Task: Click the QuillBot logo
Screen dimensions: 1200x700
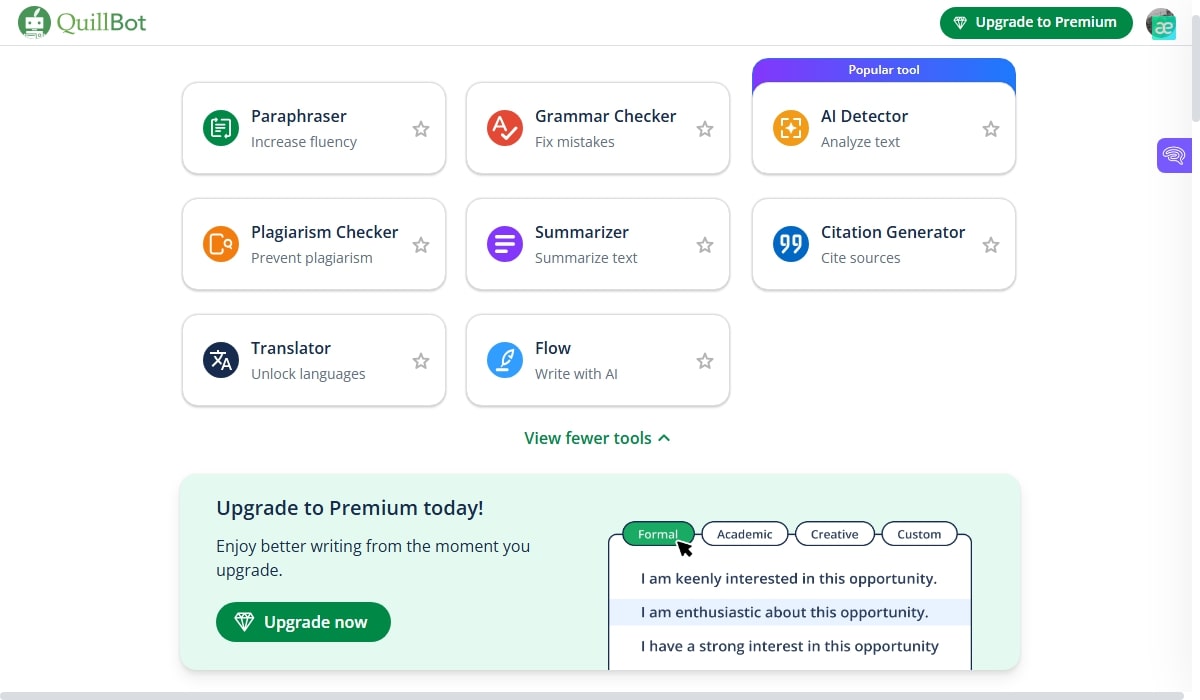Action: 82,22
